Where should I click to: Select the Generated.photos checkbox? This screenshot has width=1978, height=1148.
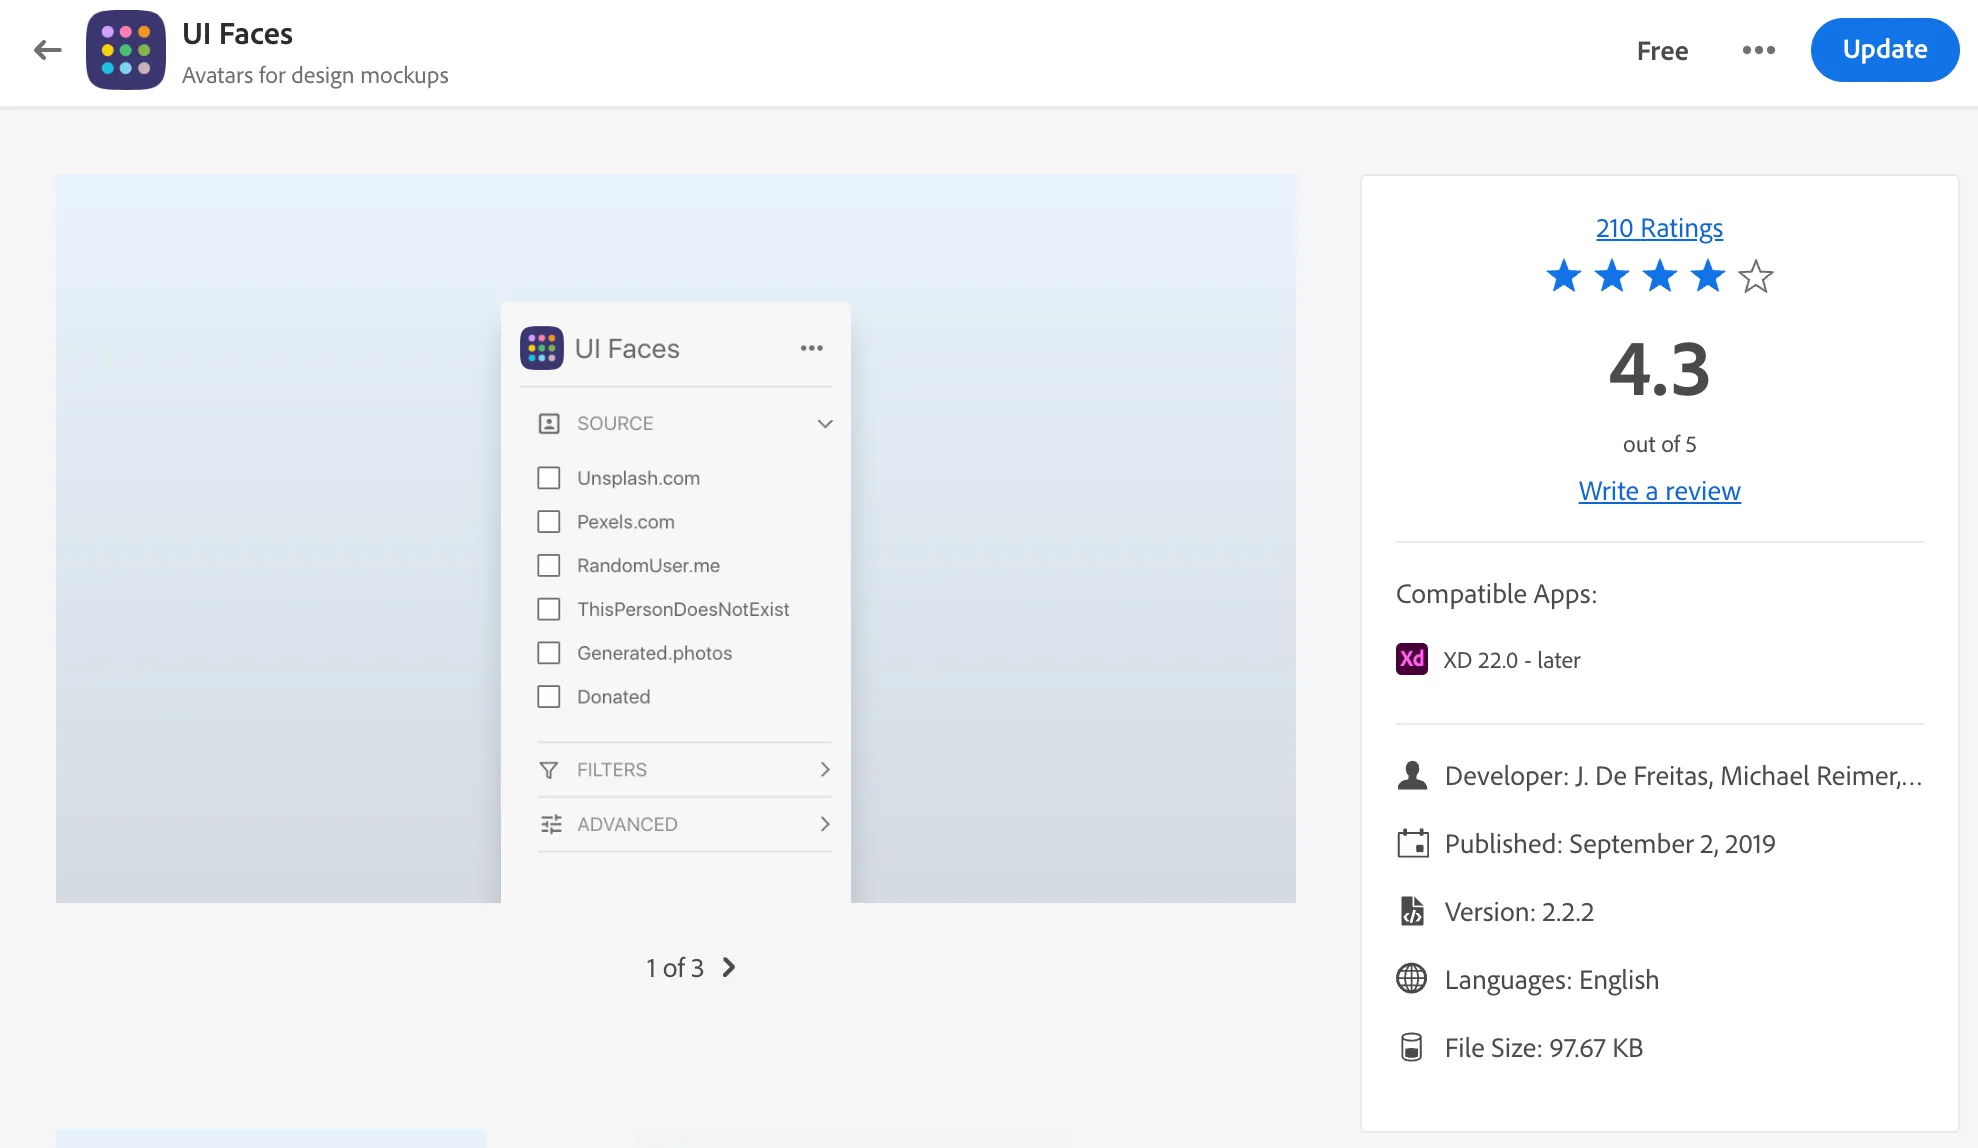click(x=549, y=653)
